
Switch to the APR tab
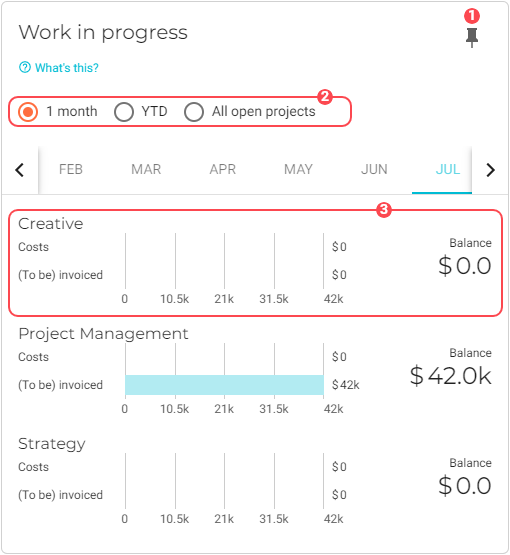[x=223, y=170]
